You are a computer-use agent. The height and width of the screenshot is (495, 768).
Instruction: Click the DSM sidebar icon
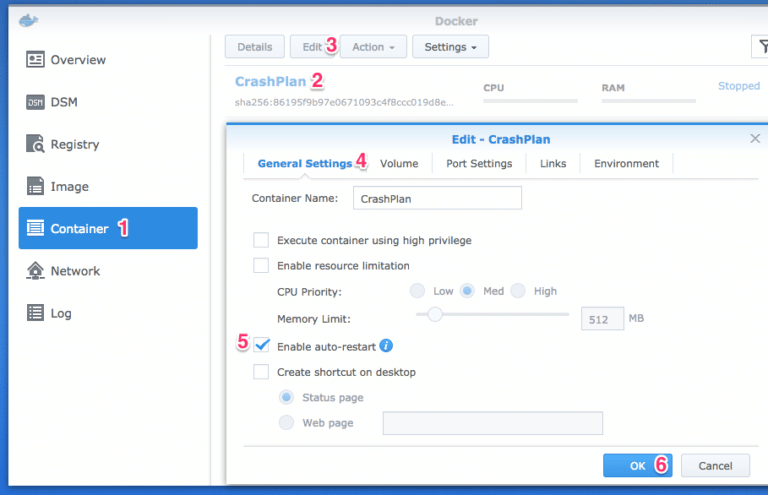pyautogui.click(x=35, y=102)
